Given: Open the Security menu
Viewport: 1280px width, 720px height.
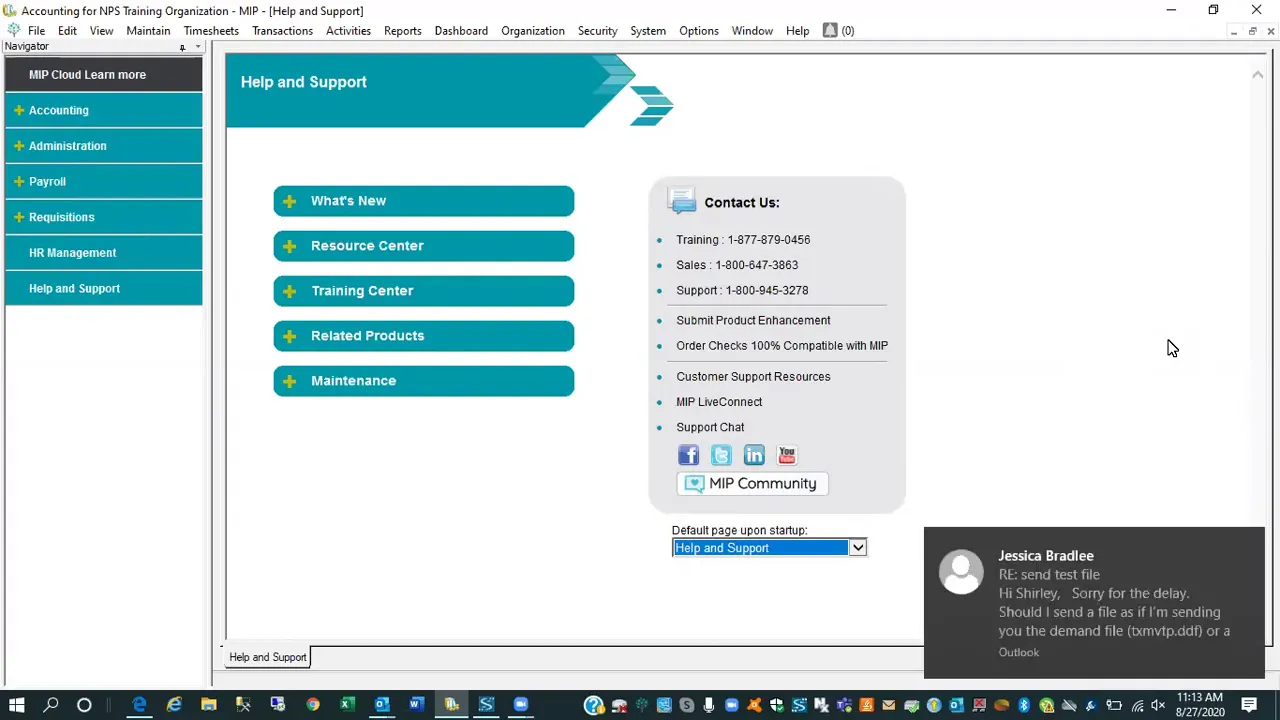Looking at the screenshot, I should [597, 31].
